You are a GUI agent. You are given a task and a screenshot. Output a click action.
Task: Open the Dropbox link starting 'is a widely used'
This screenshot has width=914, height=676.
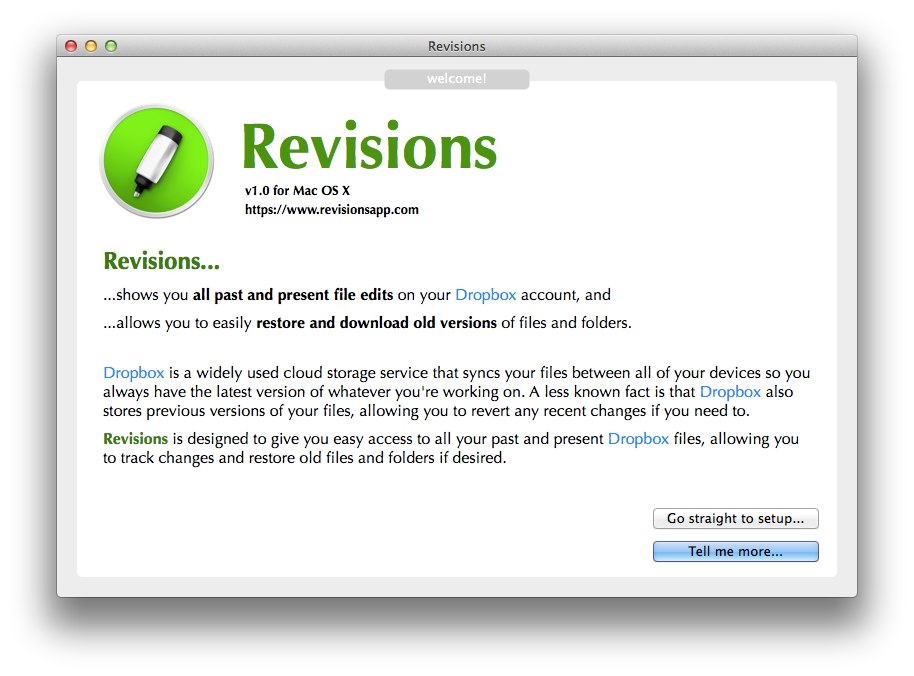pos(133,373)
